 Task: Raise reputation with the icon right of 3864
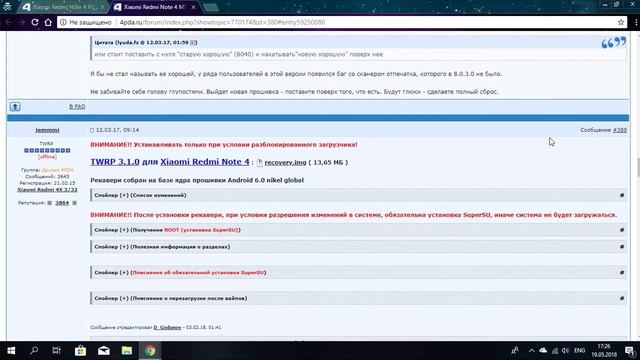click(x=74, y=203)
